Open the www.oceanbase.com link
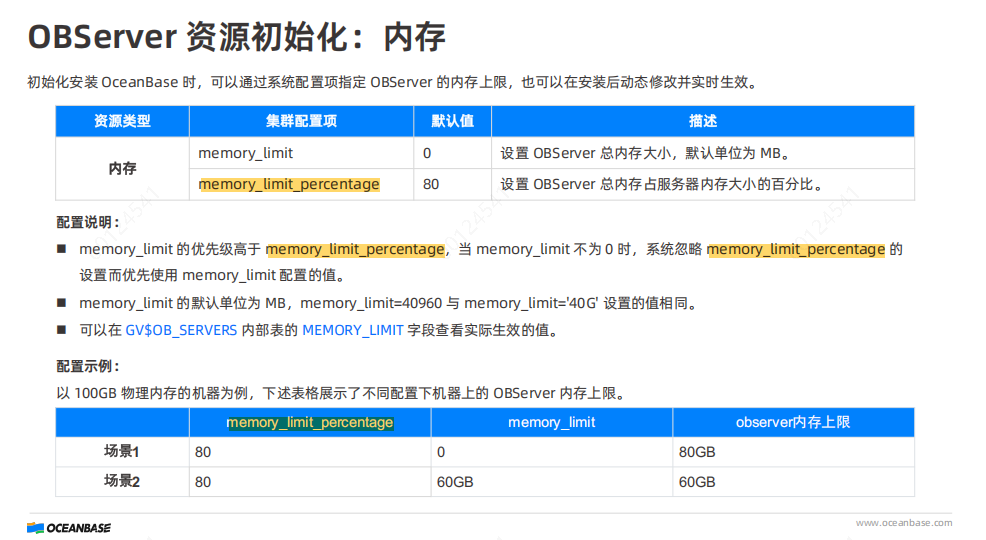986x540 pixels. click(x=904, y=523)
